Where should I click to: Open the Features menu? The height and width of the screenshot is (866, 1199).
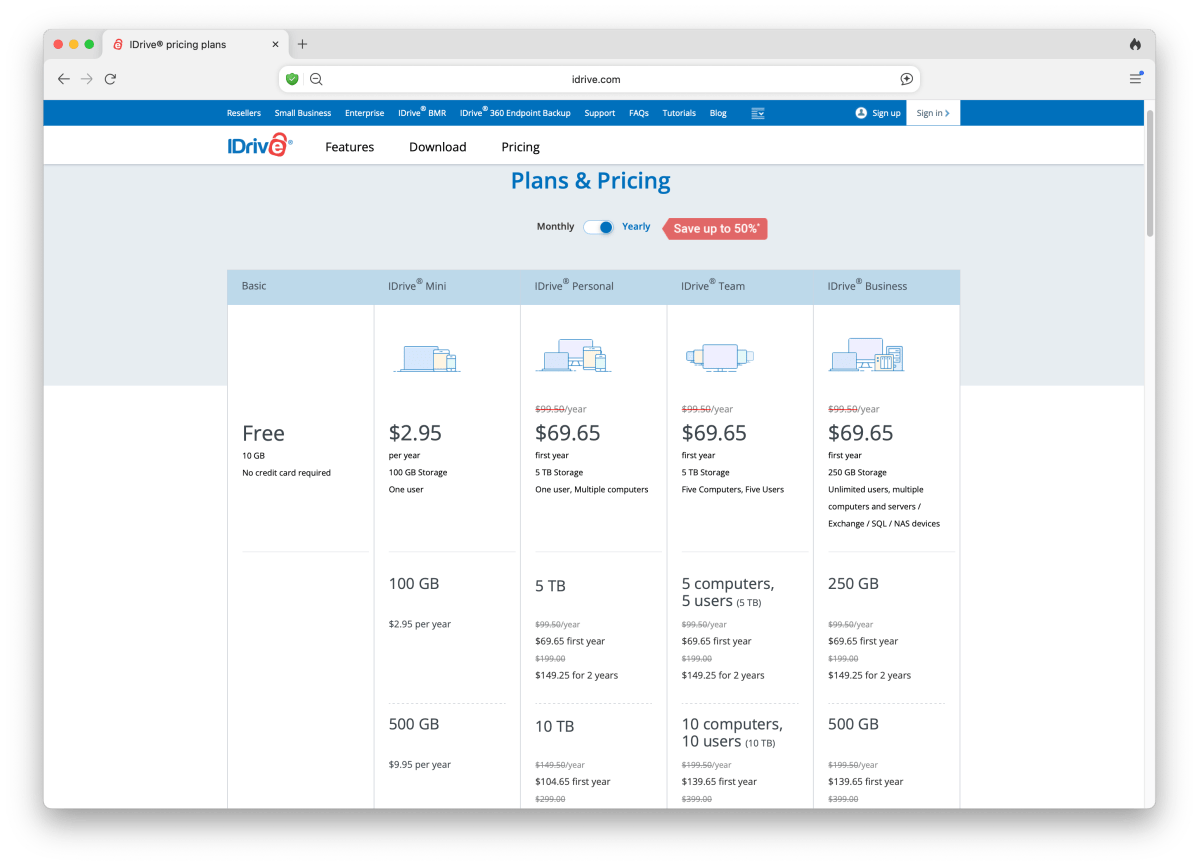(349, 147)
